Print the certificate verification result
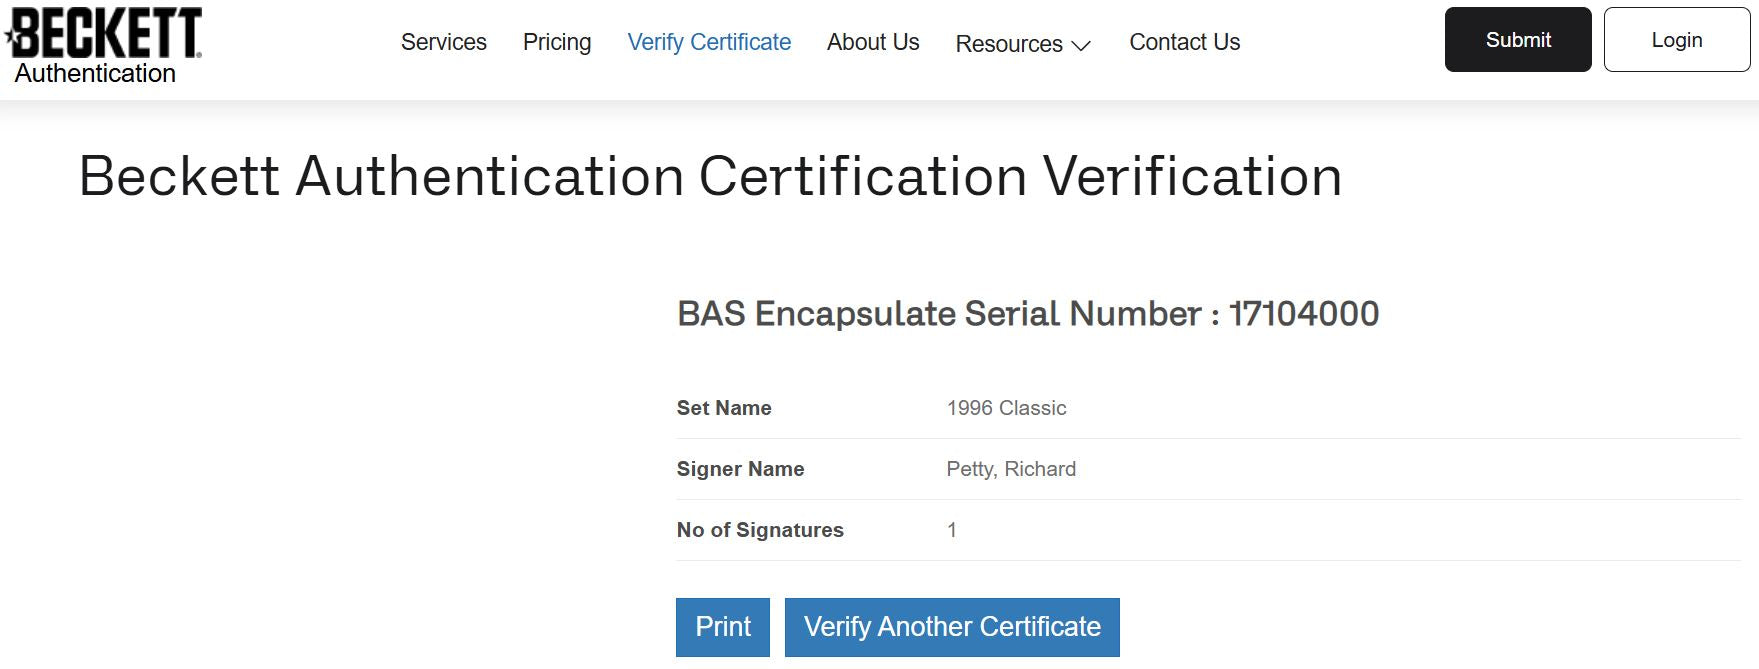 coord(723,627)
